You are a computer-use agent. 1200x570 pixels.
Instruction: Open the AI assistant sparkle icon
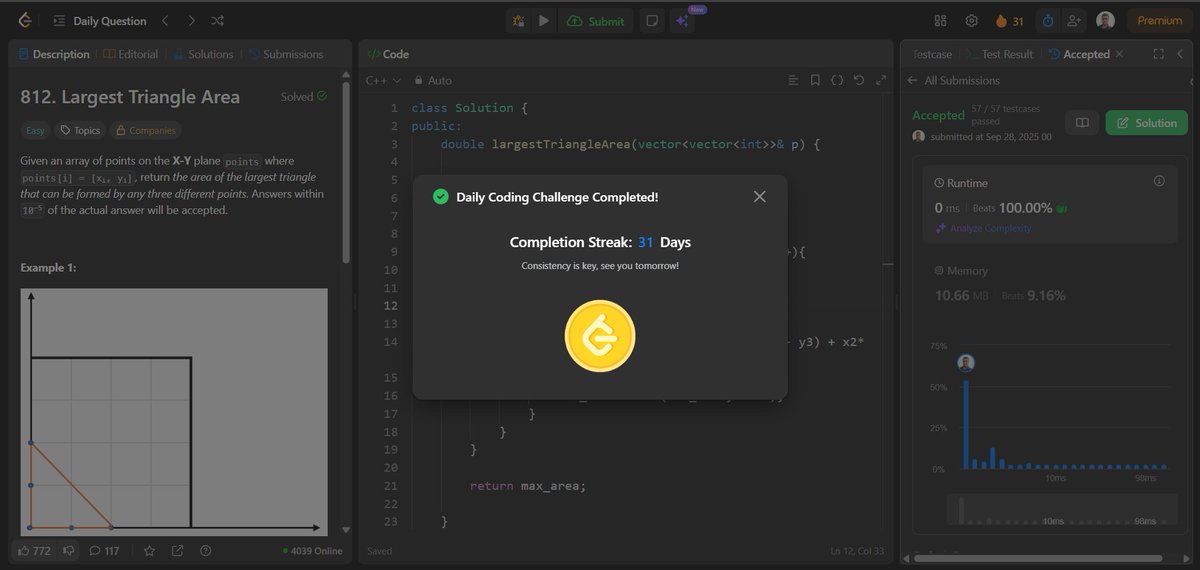pos(682,21)
